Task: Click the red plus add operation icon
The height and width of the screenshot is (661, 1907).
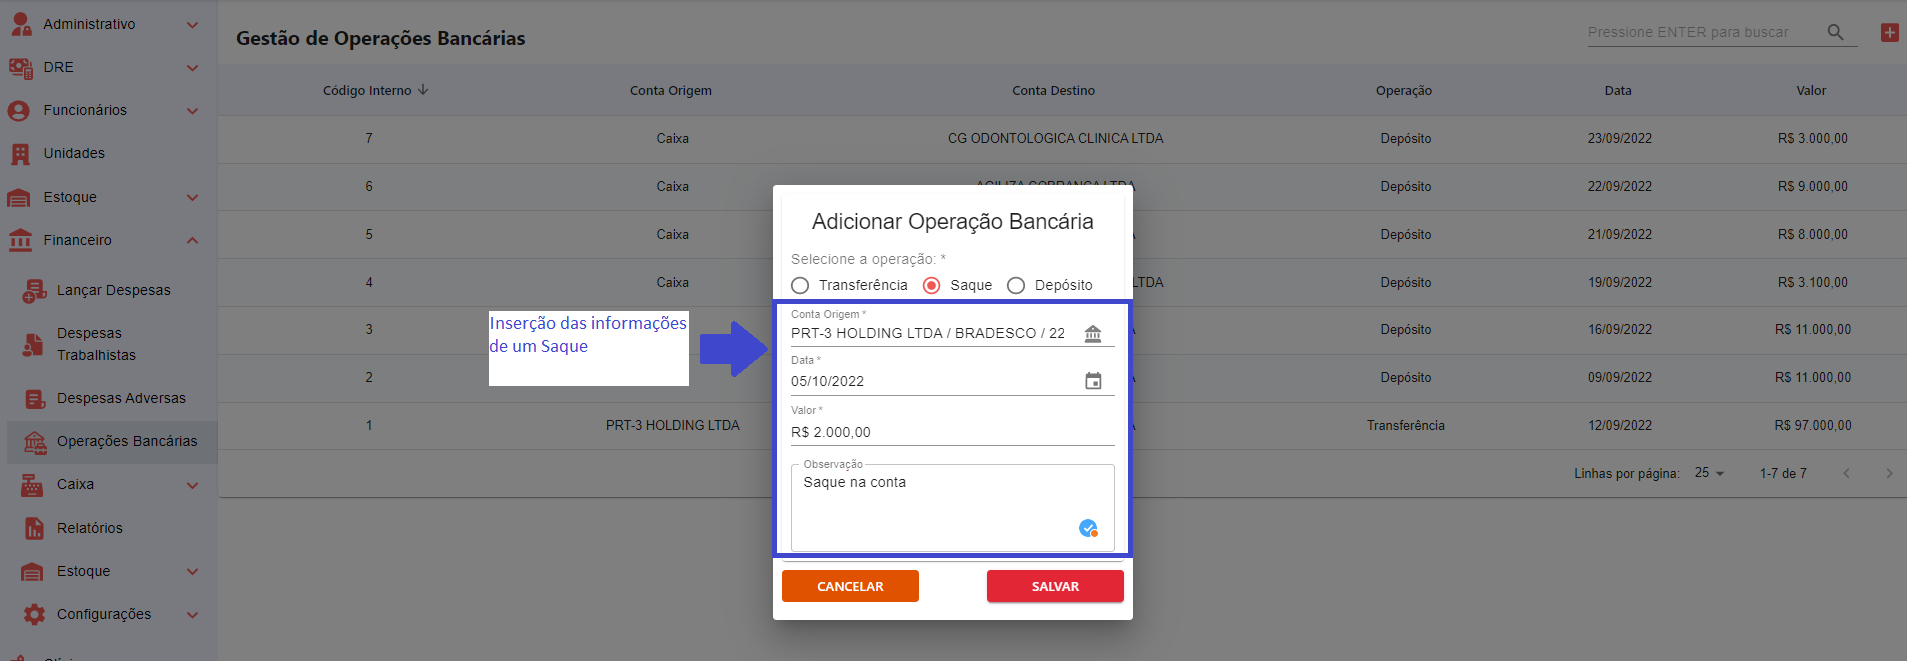Action: 1889,32
